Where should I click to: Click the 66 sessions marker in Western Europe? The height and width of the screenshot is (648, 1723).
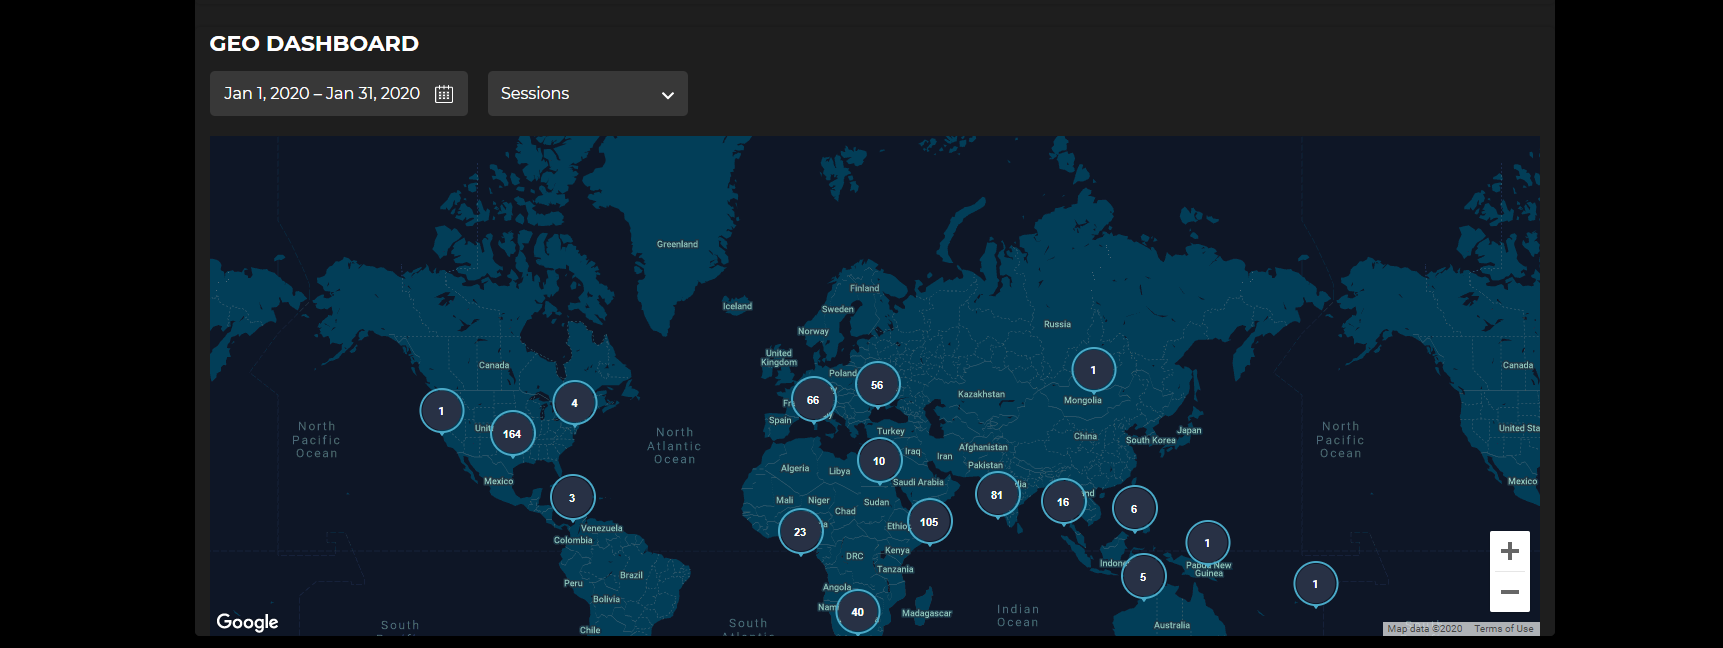click(x=813, y=400)
